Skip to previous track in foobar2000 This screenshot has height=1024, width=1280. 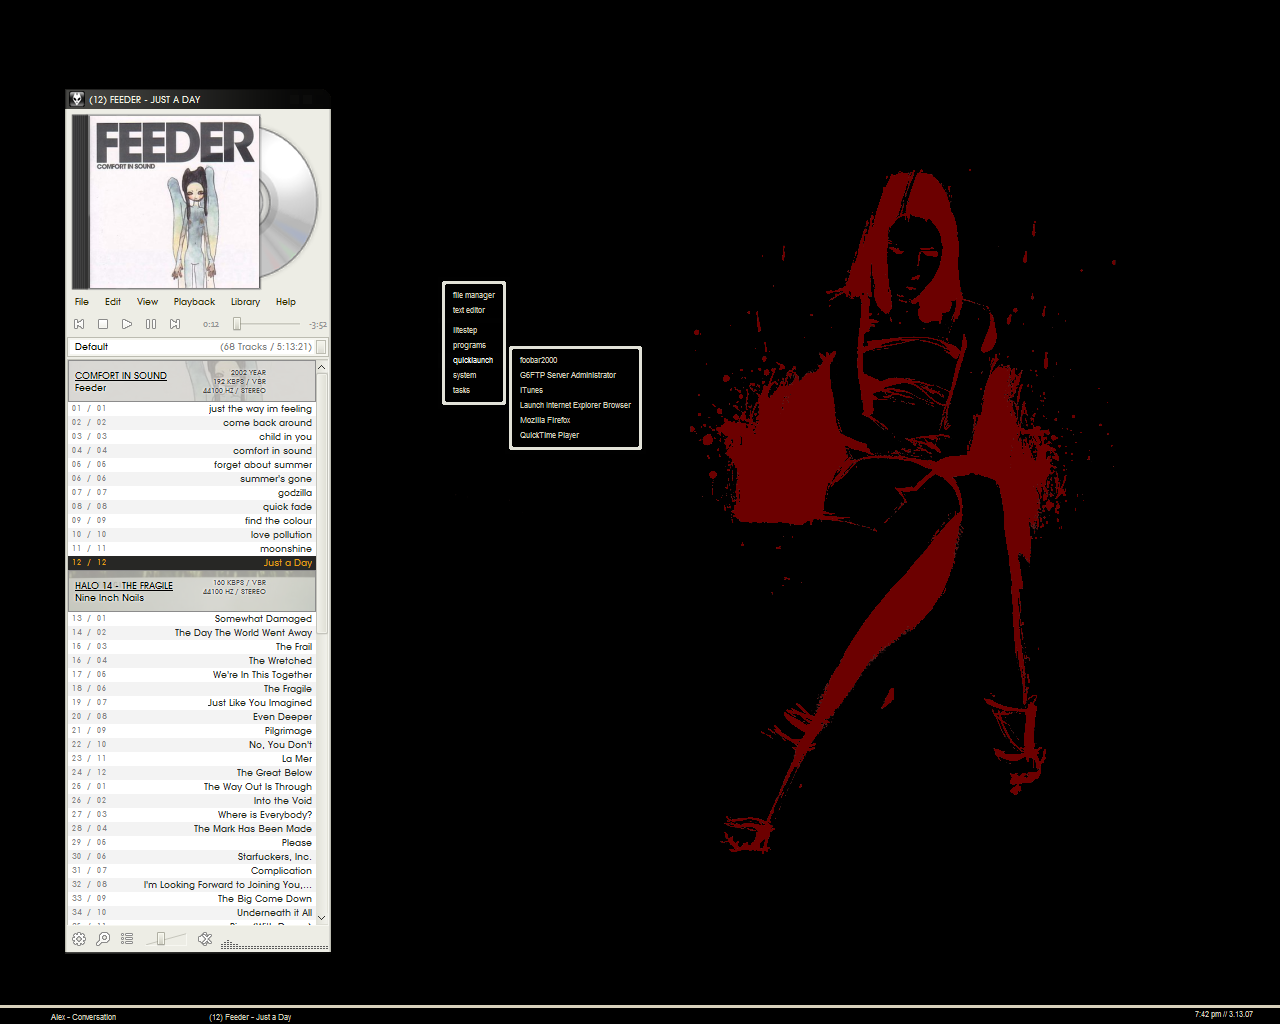(79, 324)
